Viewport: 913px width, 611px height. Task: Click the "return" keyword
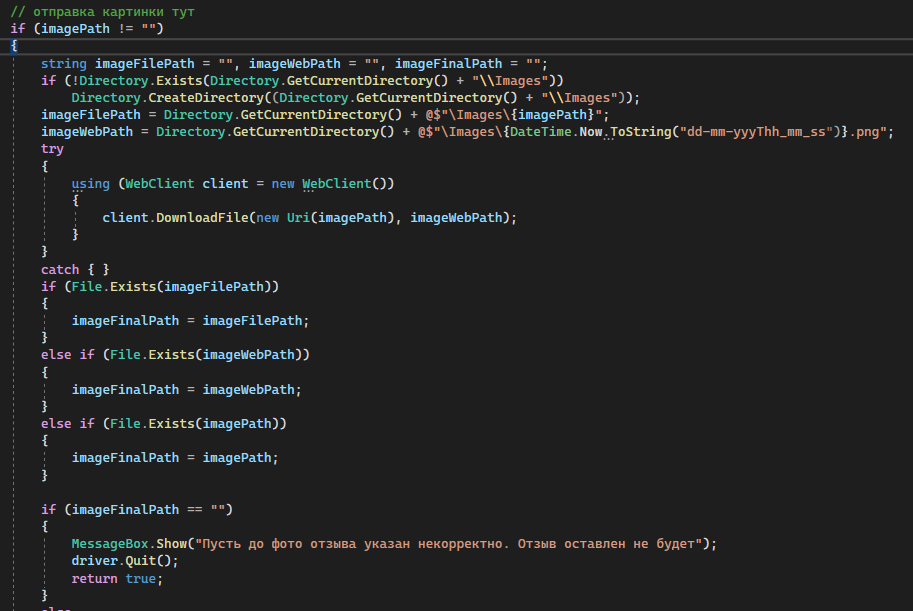click(x=94, y=579)
